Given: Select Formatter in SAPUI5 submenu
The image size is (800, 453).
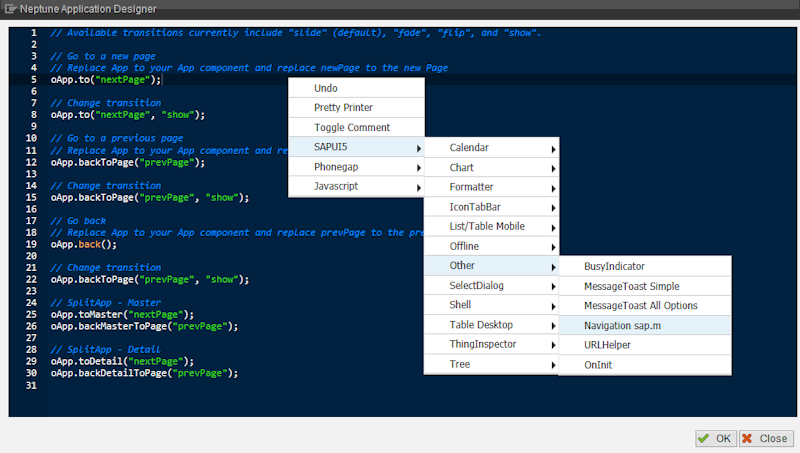Looking at the screenshot, I should [491, 187].
